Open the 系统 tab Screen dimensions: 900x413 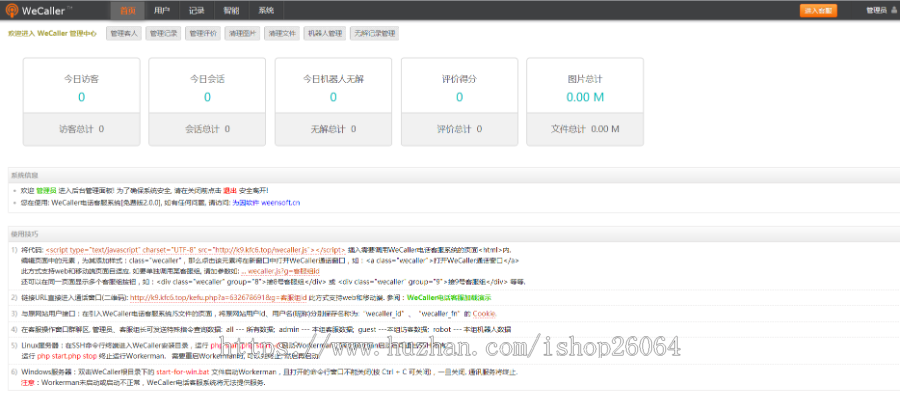(x=266, y=10)
